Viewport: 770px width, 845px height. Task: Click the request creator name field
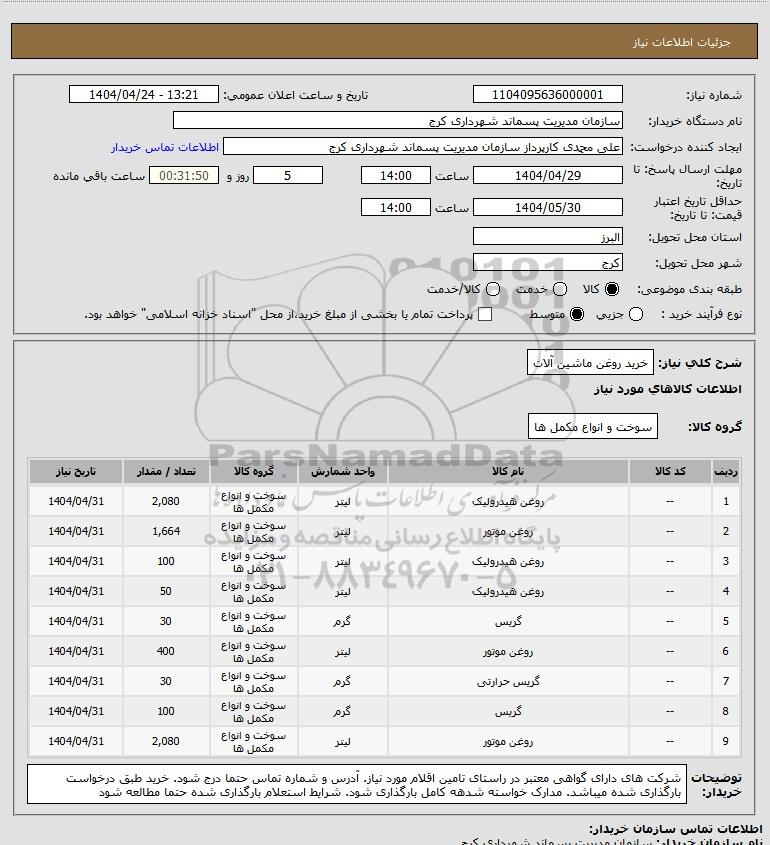point(423,146)
